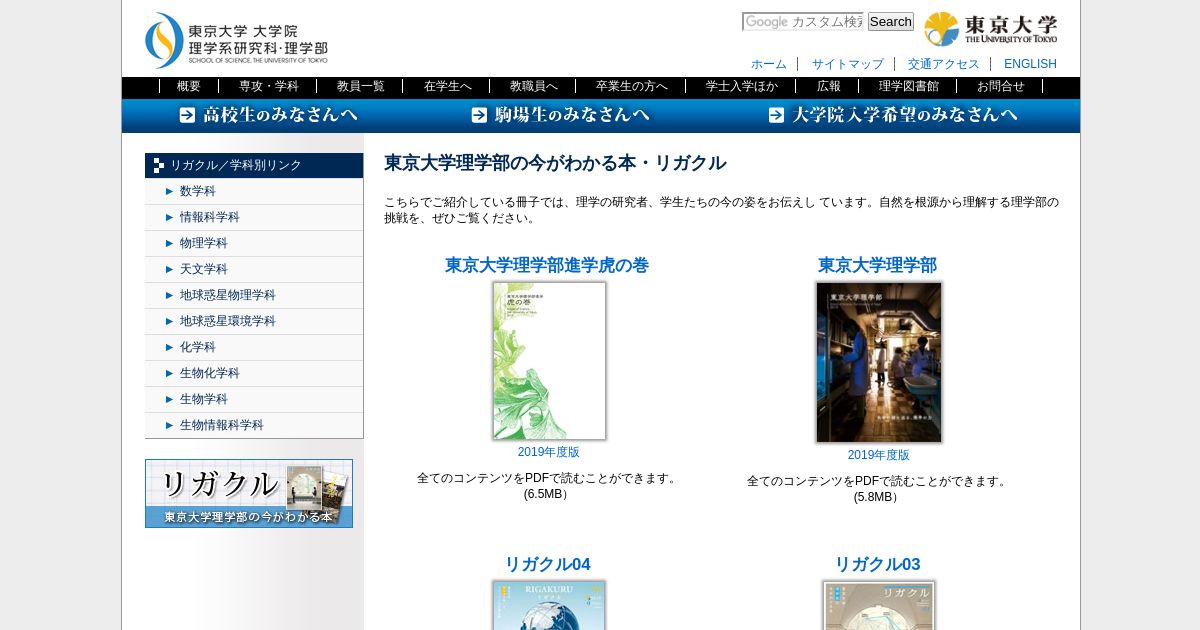Screen dimensions: 1200x630
Task: Open the リガクル04 cover thumbnail
Action: tap(549, 606)
